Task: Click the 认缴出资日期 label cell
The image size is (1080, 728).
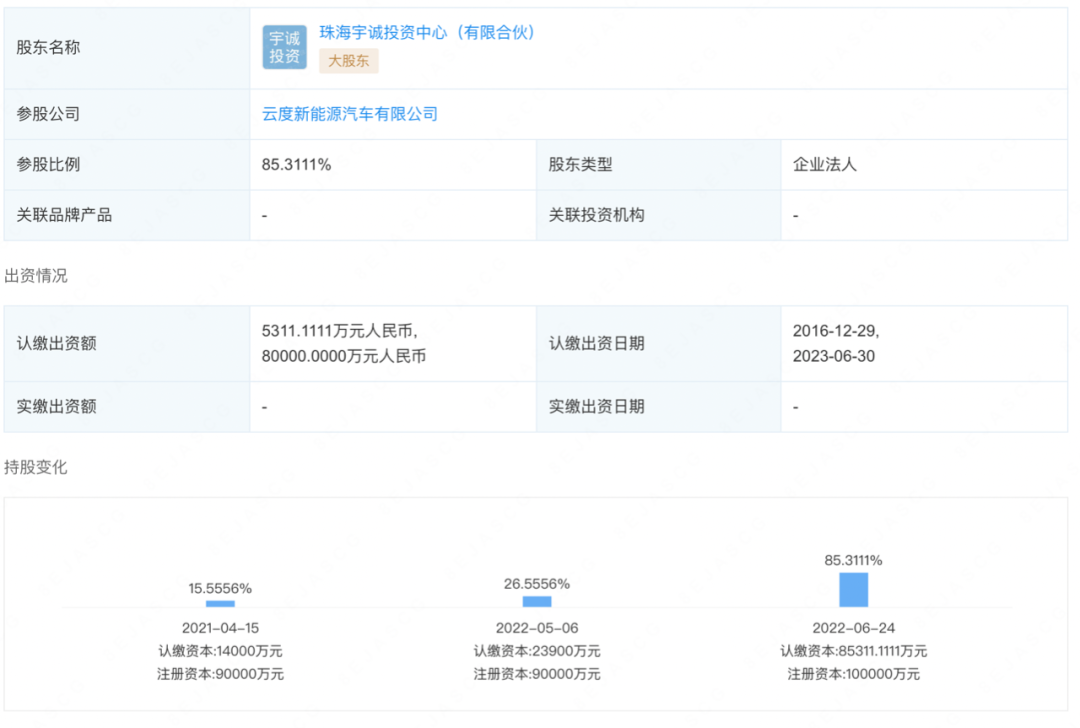Action: [658, 344]
